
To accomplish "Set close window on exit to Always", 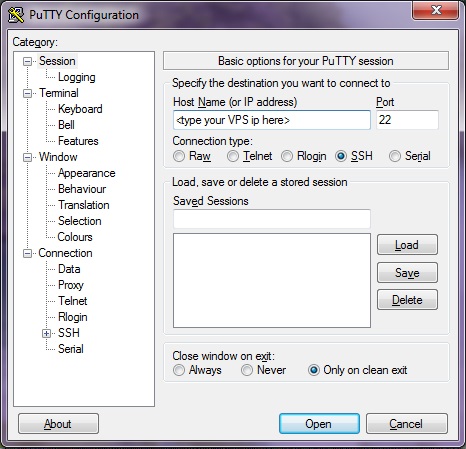I will pyautogui.click(x=179, y=370).
